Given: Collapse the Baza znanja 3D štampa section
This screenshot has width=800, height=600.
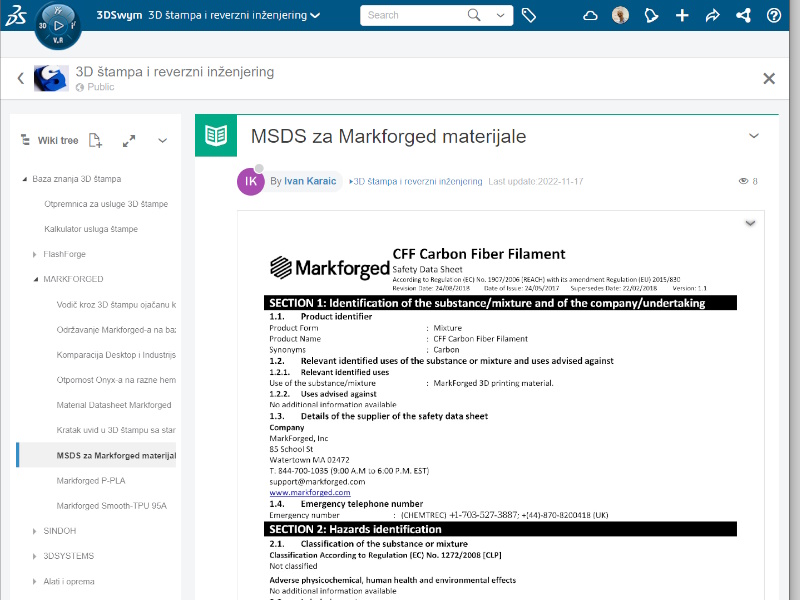Looking at the screenshot, I should pos(24,178).
